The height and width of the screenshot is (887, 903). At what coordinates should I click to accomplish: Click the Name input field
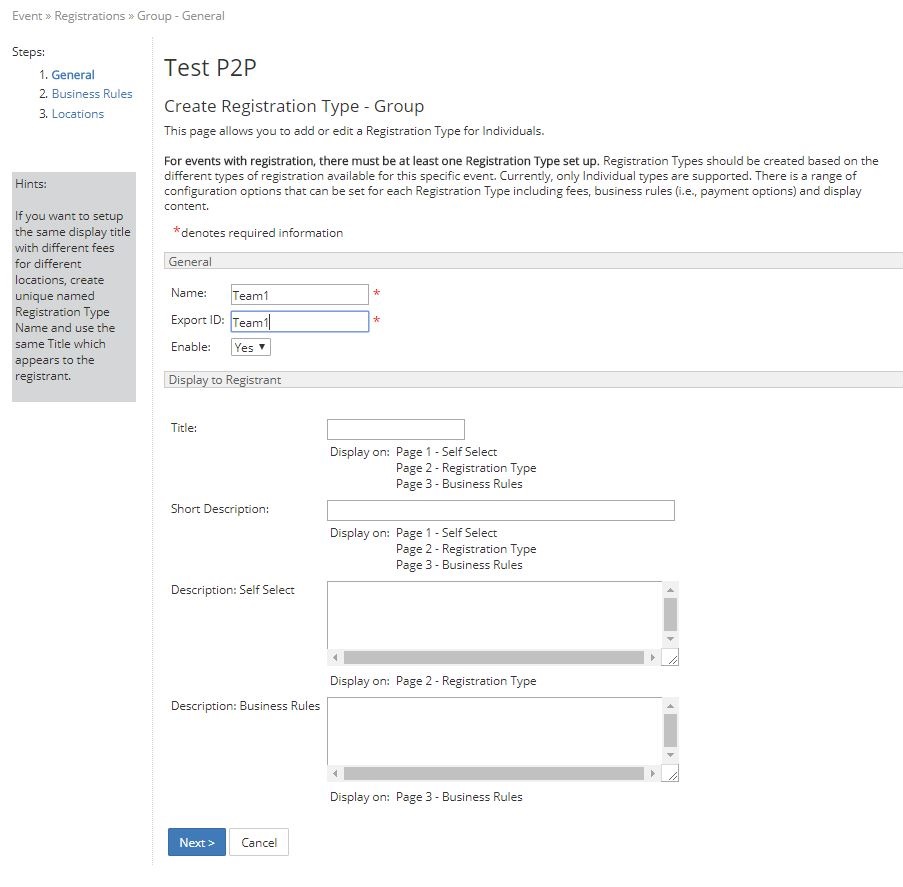(299, 295)
